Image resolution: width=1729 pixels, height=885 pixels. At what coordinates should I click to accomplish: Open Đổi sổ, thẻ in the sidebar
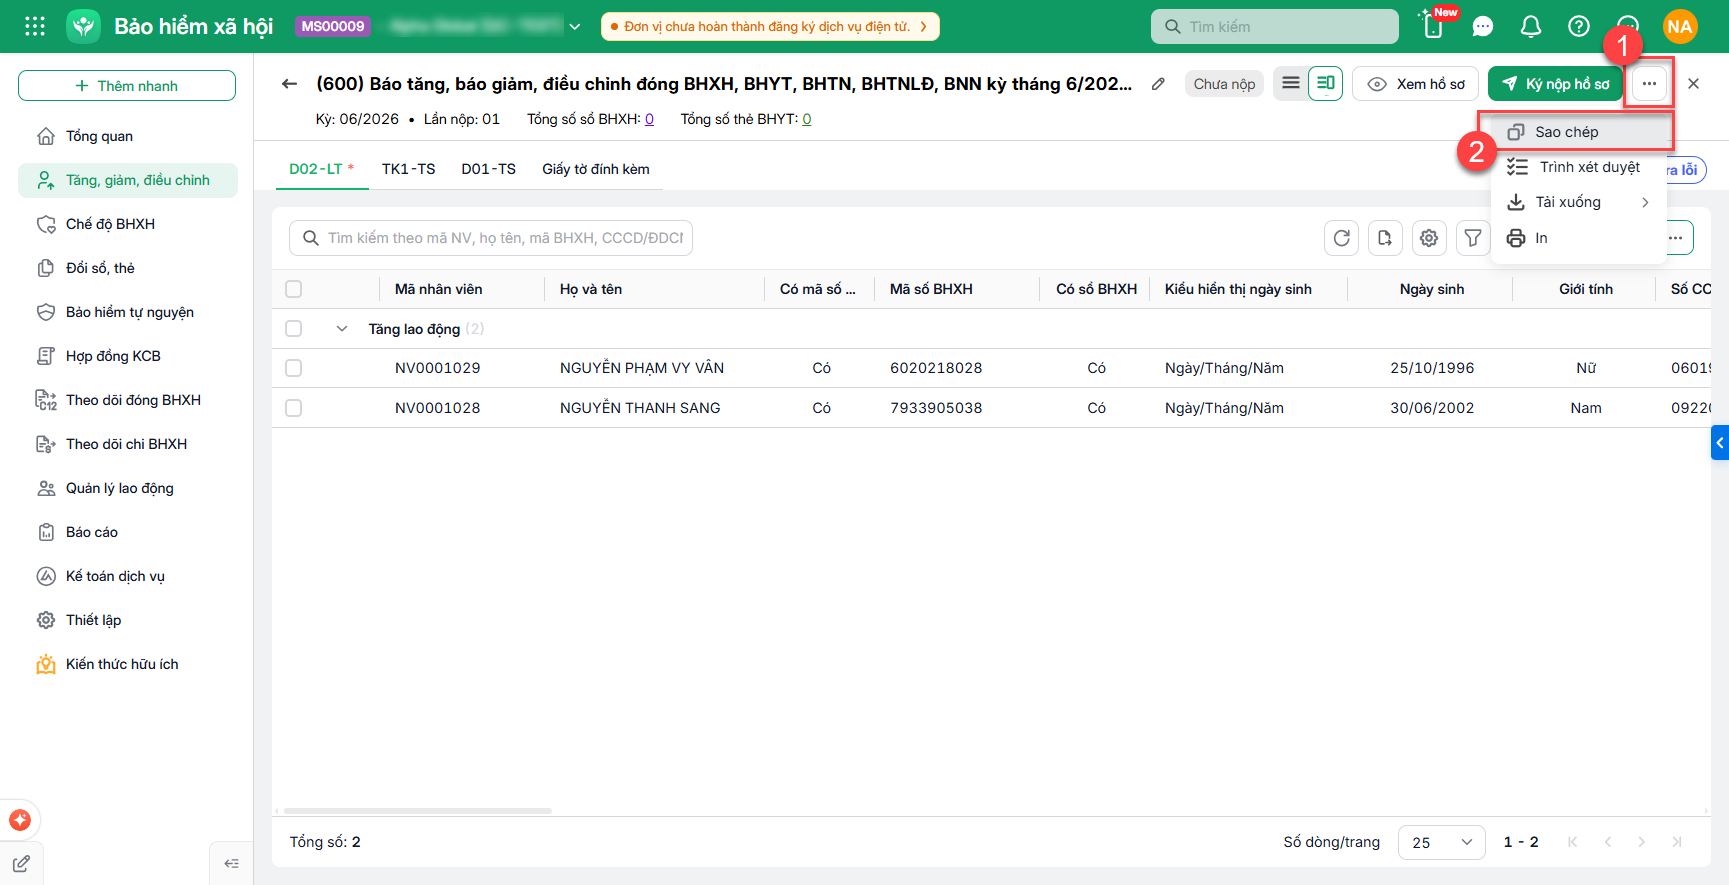[128, 268]
